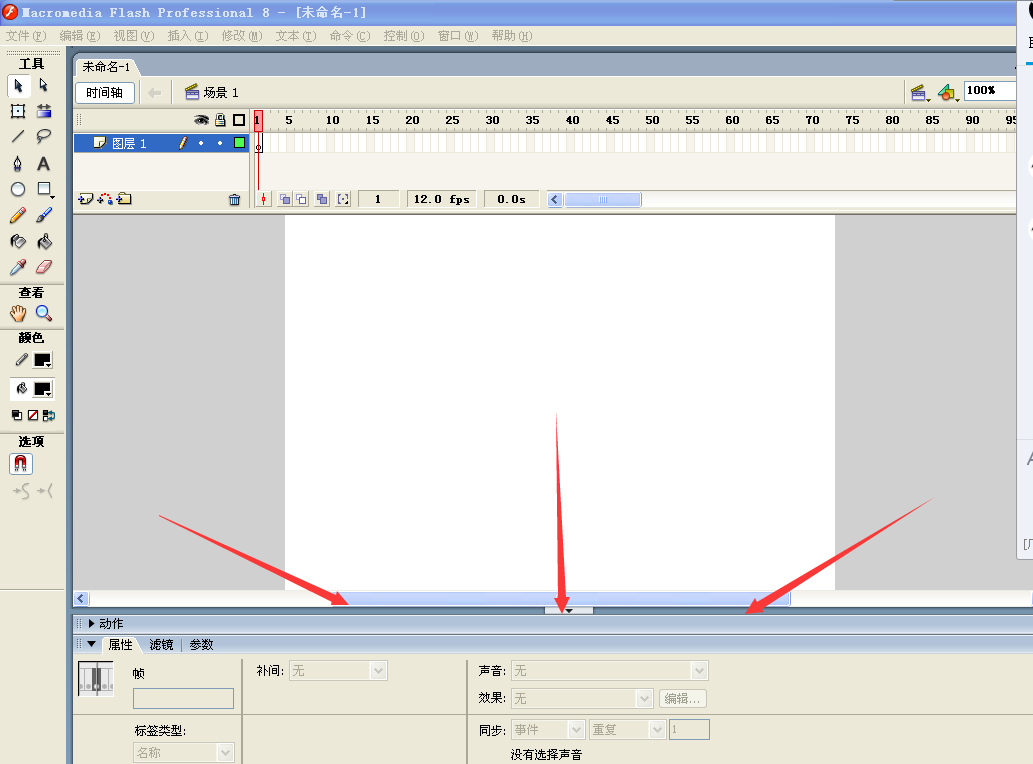Screen dimensions: 1033x764
Task: Pick the Paint Bucket tool
Action: (44, 241)
